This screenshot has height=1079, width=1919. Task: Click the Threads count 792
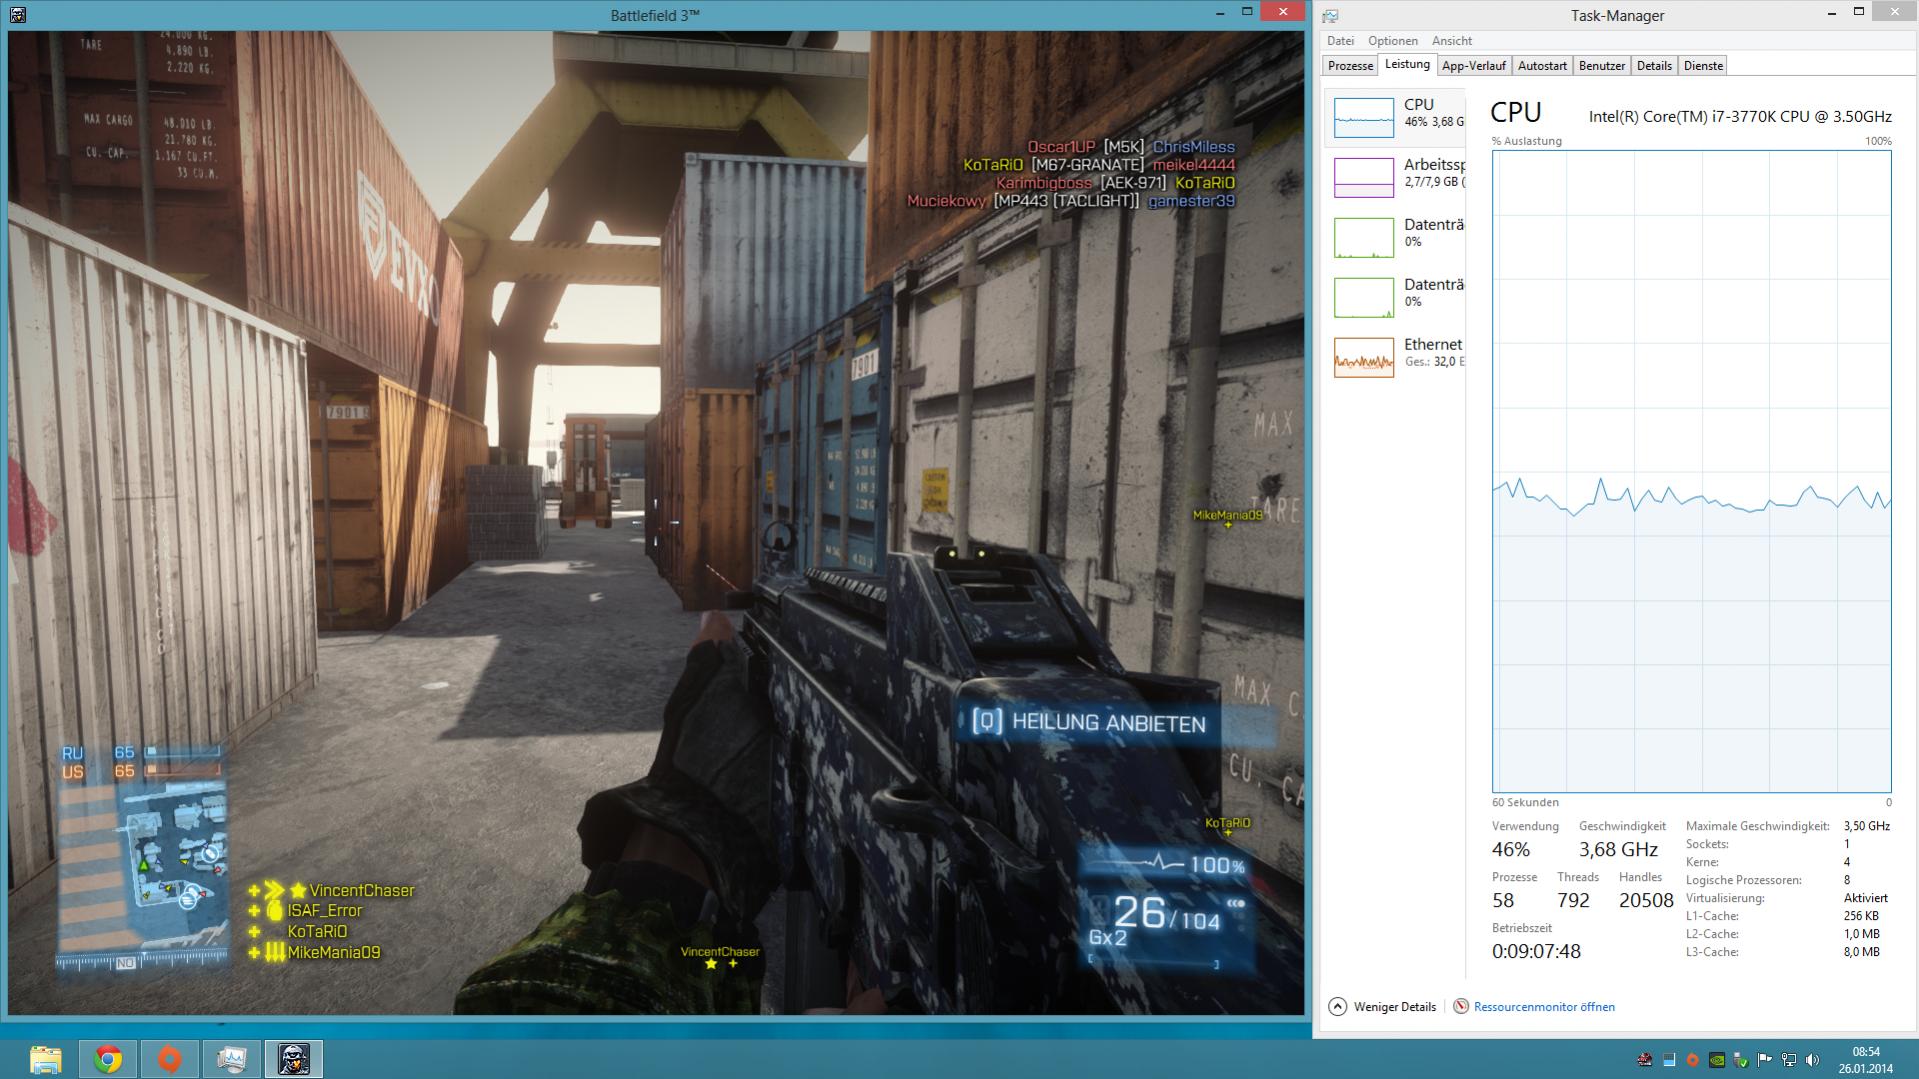pos(1573,900)
